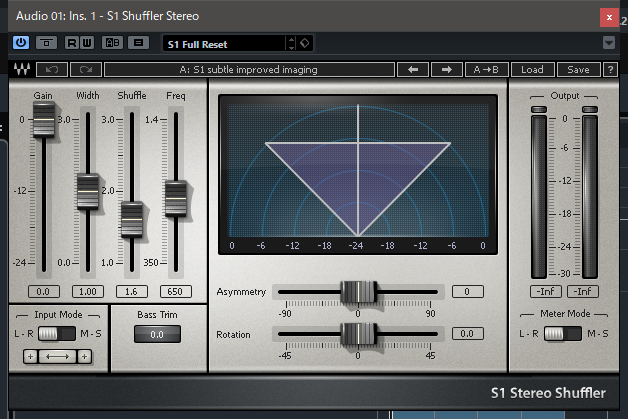
Task: Click the copy settings icon after A/B
Action: coord(138,42)
